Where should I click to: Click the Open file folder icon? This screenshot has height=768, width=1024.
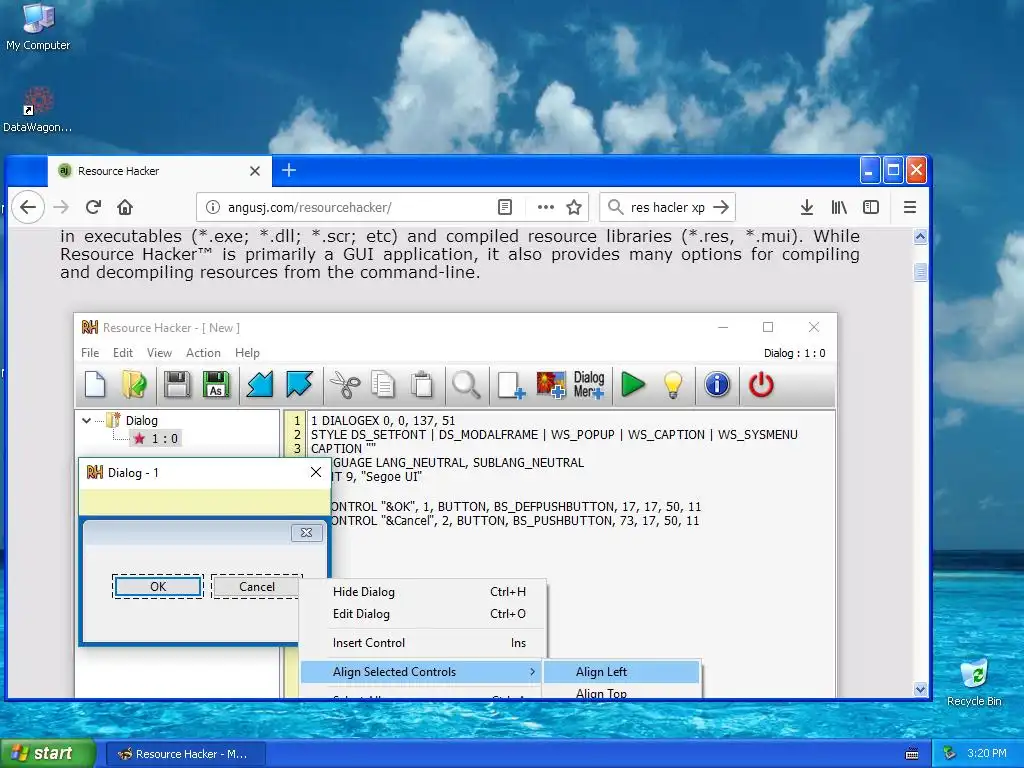tap(135, 385)
